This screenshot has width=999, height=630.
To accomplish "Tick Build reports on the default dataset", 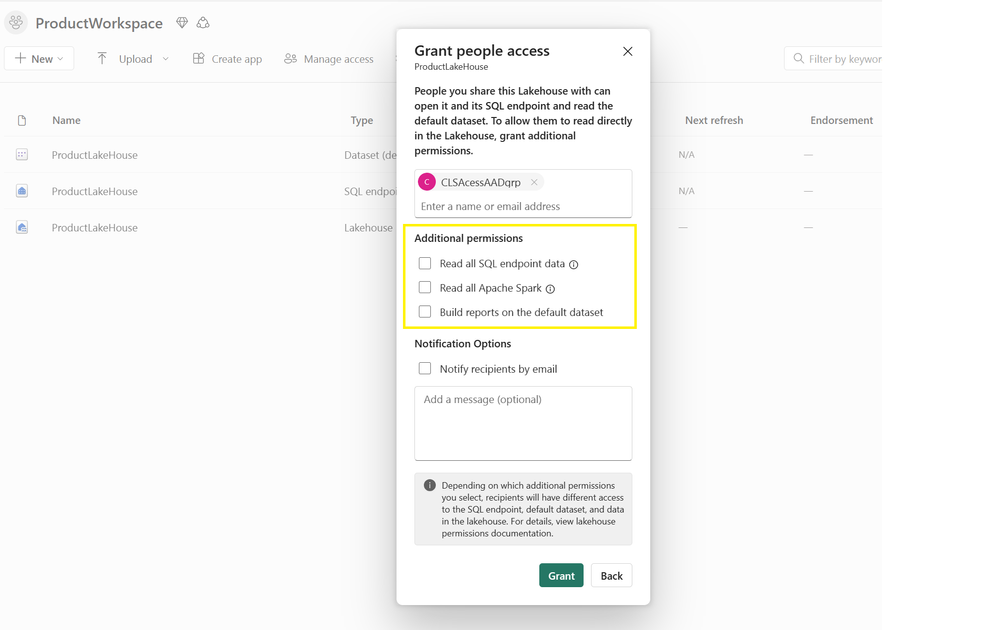I will point(425,311).
